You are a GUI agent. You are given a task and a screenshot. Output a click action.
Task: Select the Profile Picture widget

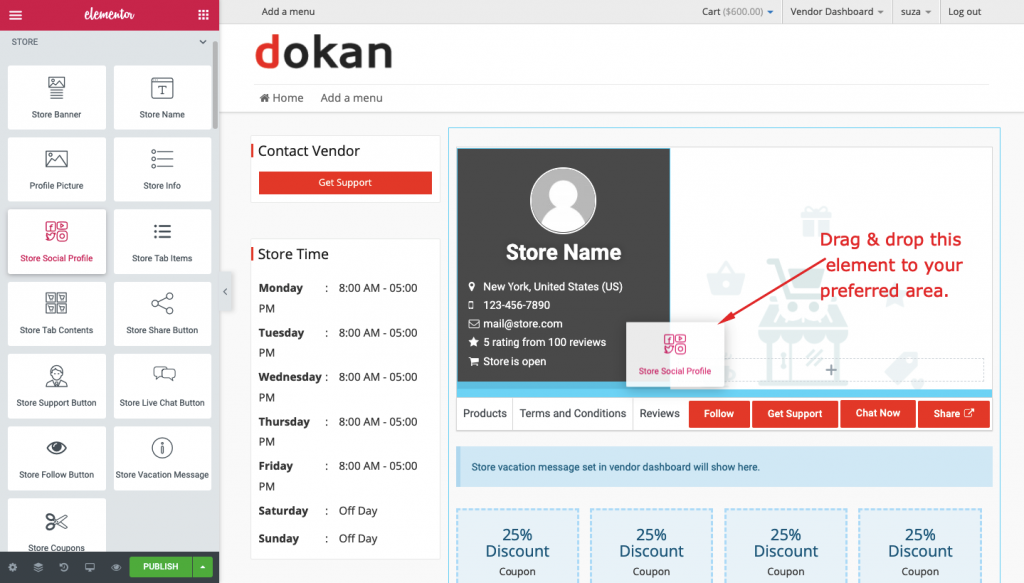point(57,169)
